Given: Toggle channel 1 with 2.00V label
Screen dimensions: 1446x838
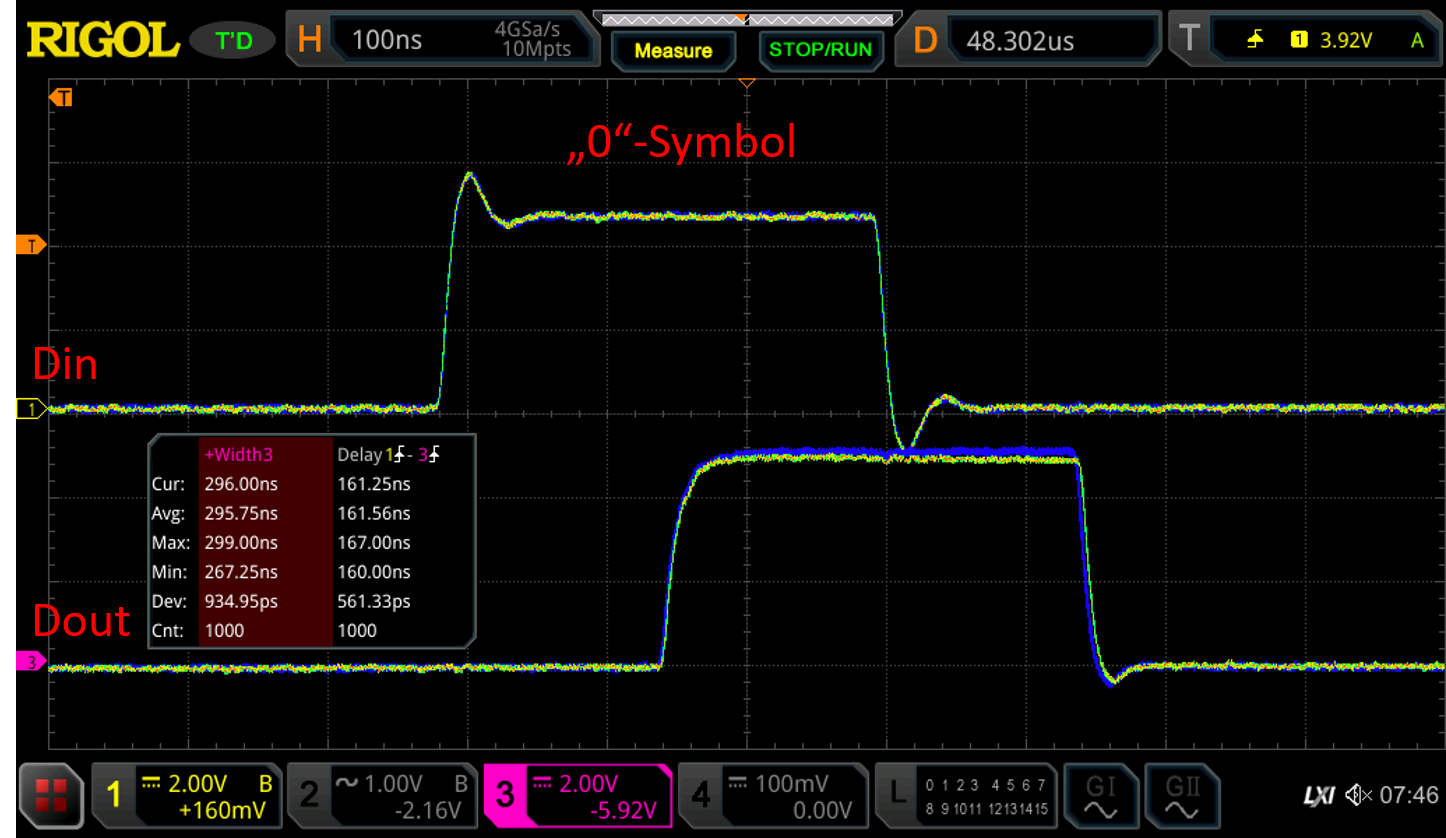Looking at the screenshot, I should click(186, 795).
